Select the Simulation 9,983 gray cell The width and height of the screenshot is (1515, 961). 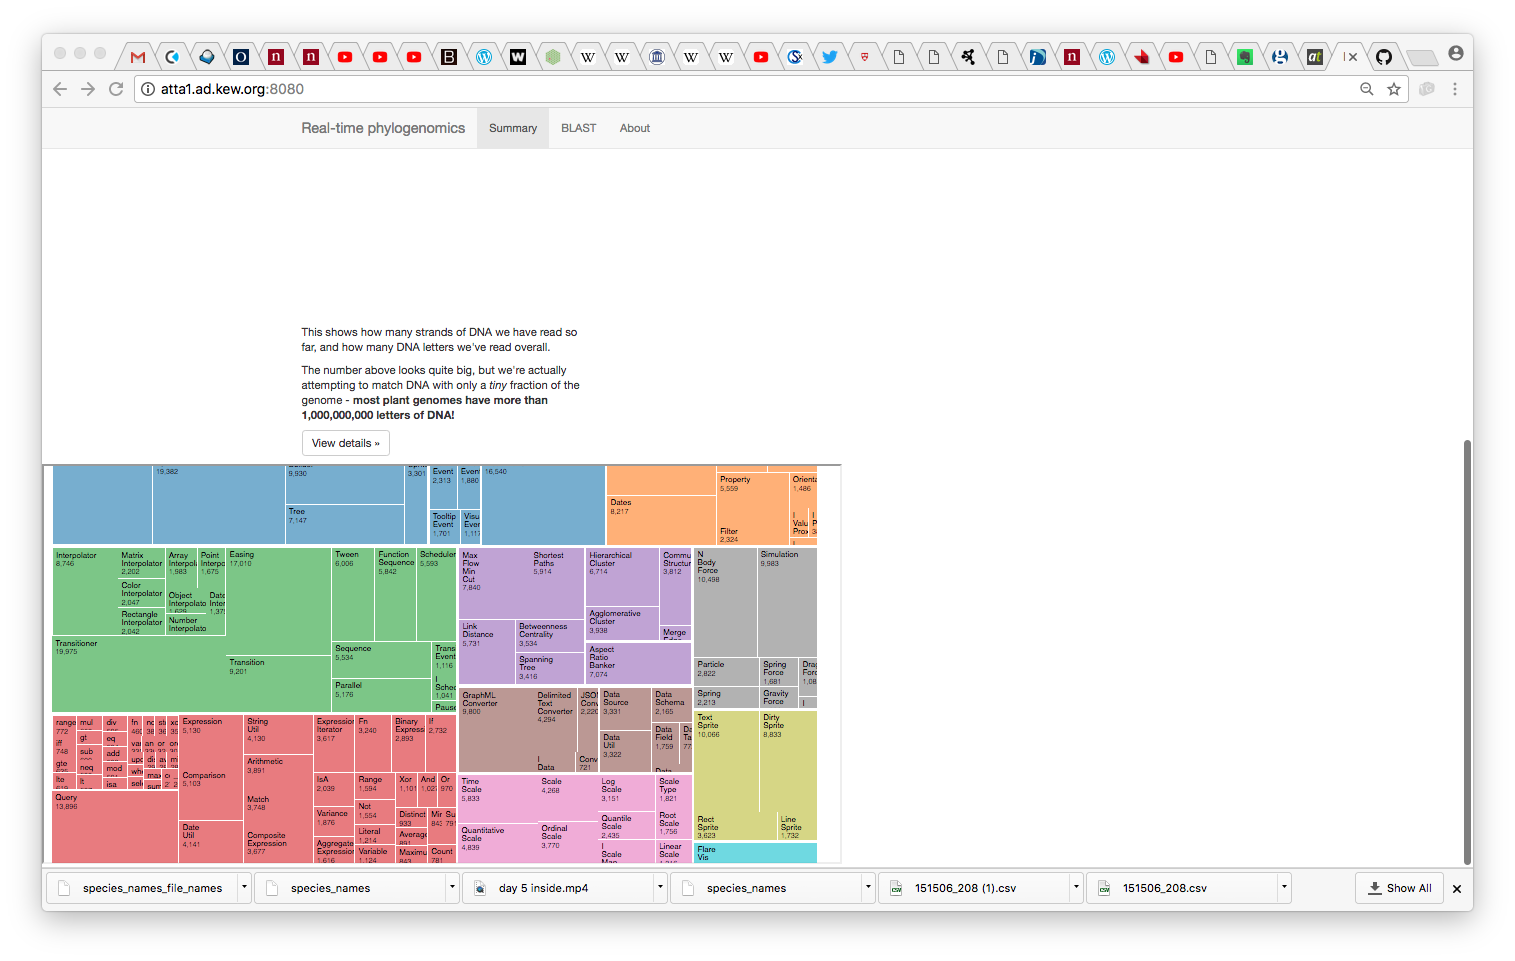click(x=787, y=602)
